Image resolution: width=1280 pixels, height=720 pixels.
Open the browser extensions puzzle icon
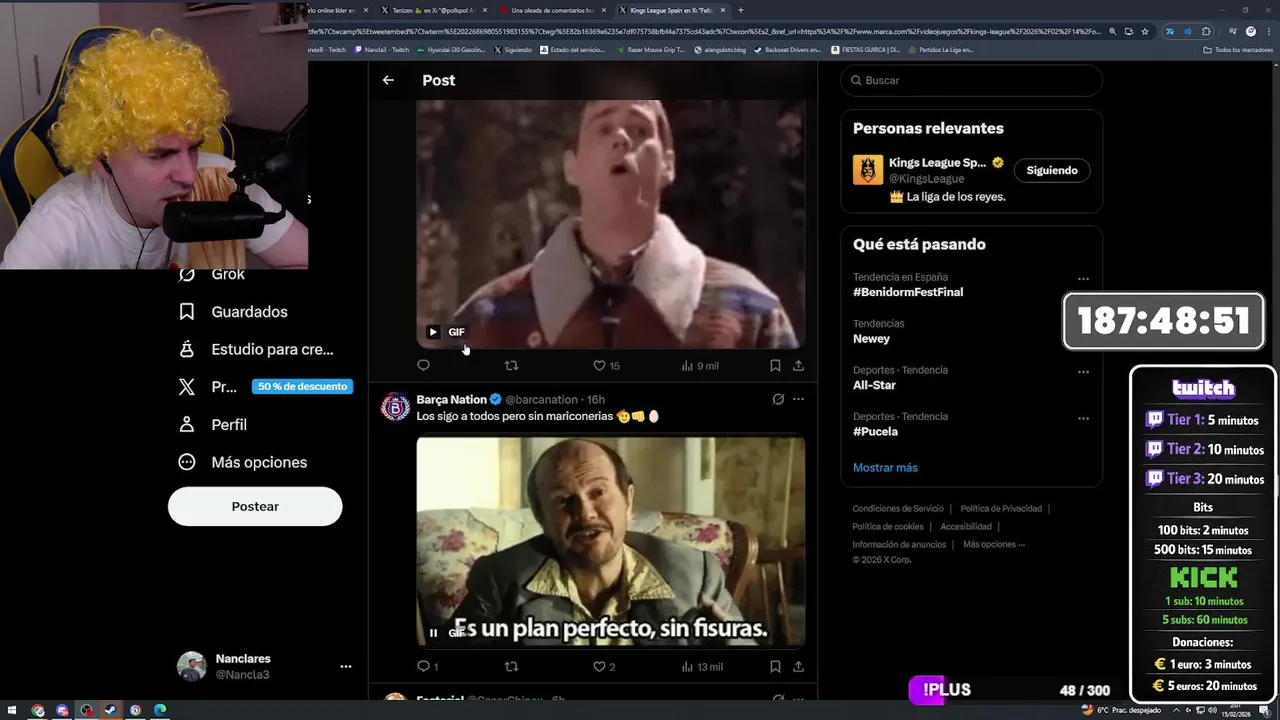[x=1206, y=31]
